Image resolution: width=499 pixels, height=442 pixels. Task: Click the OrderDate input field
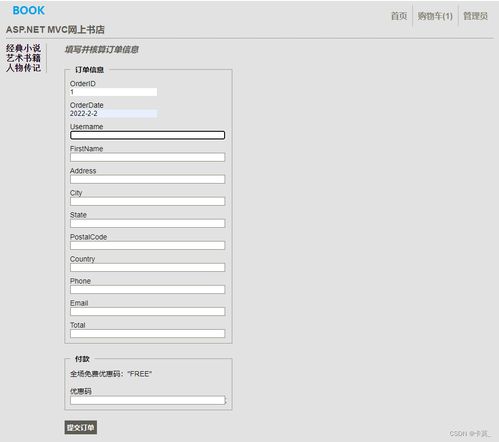113,113
